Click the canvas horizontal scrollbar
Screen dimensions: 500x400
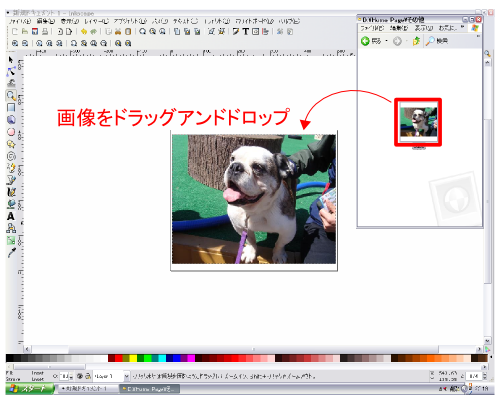(253, 349)
